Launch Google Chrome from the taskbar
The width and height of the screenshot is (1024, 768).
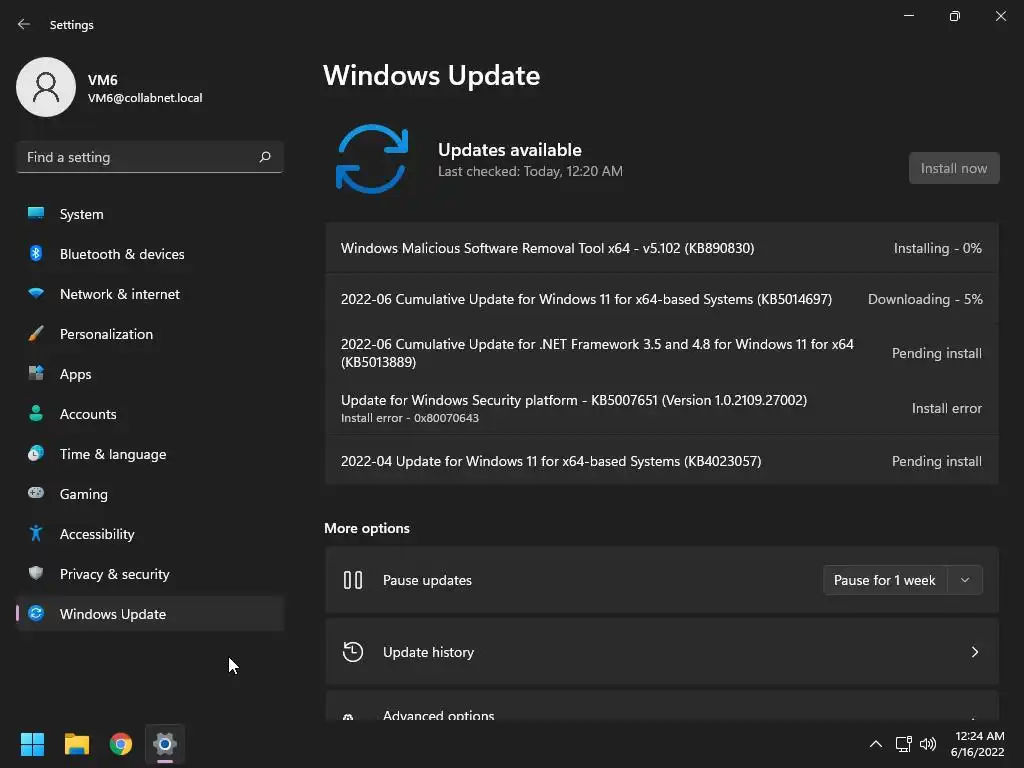coord(121,744)
